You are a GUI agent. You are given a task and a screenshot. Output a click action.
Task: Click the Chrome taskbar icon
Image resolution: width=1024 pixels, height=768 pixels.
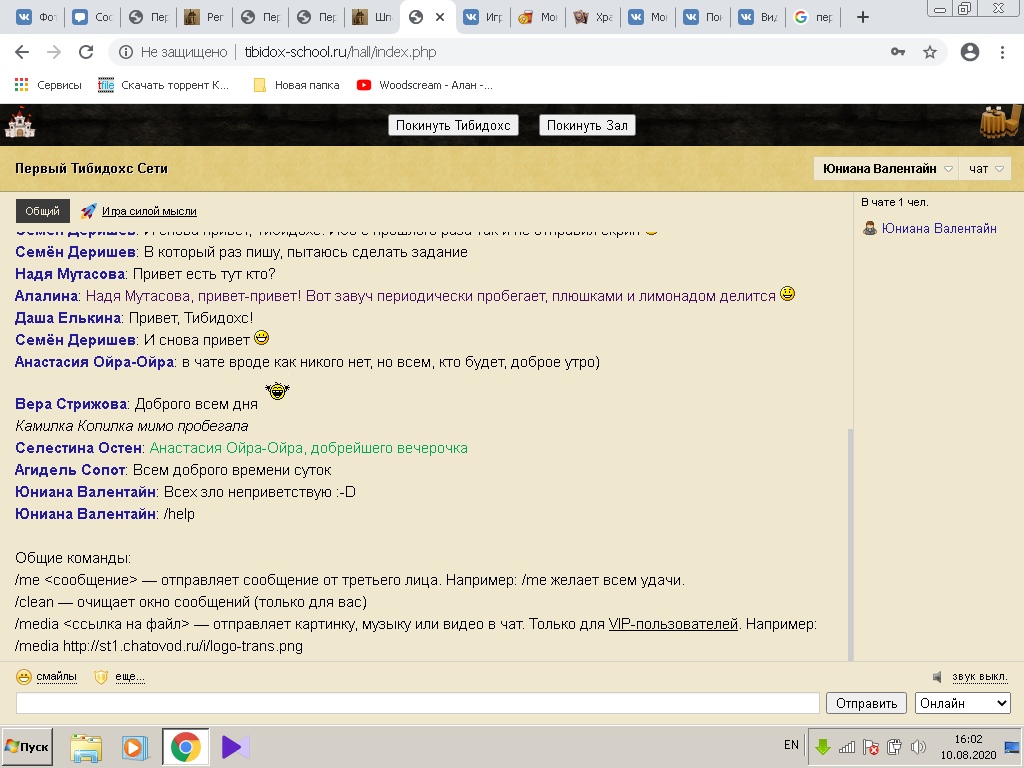185,747
